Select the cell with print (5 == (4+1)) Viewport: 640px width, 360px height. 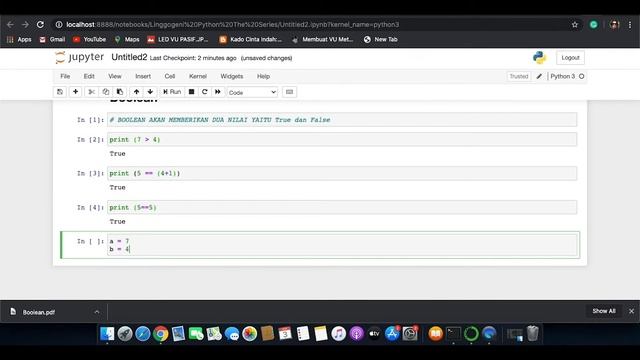pos(342,173)
